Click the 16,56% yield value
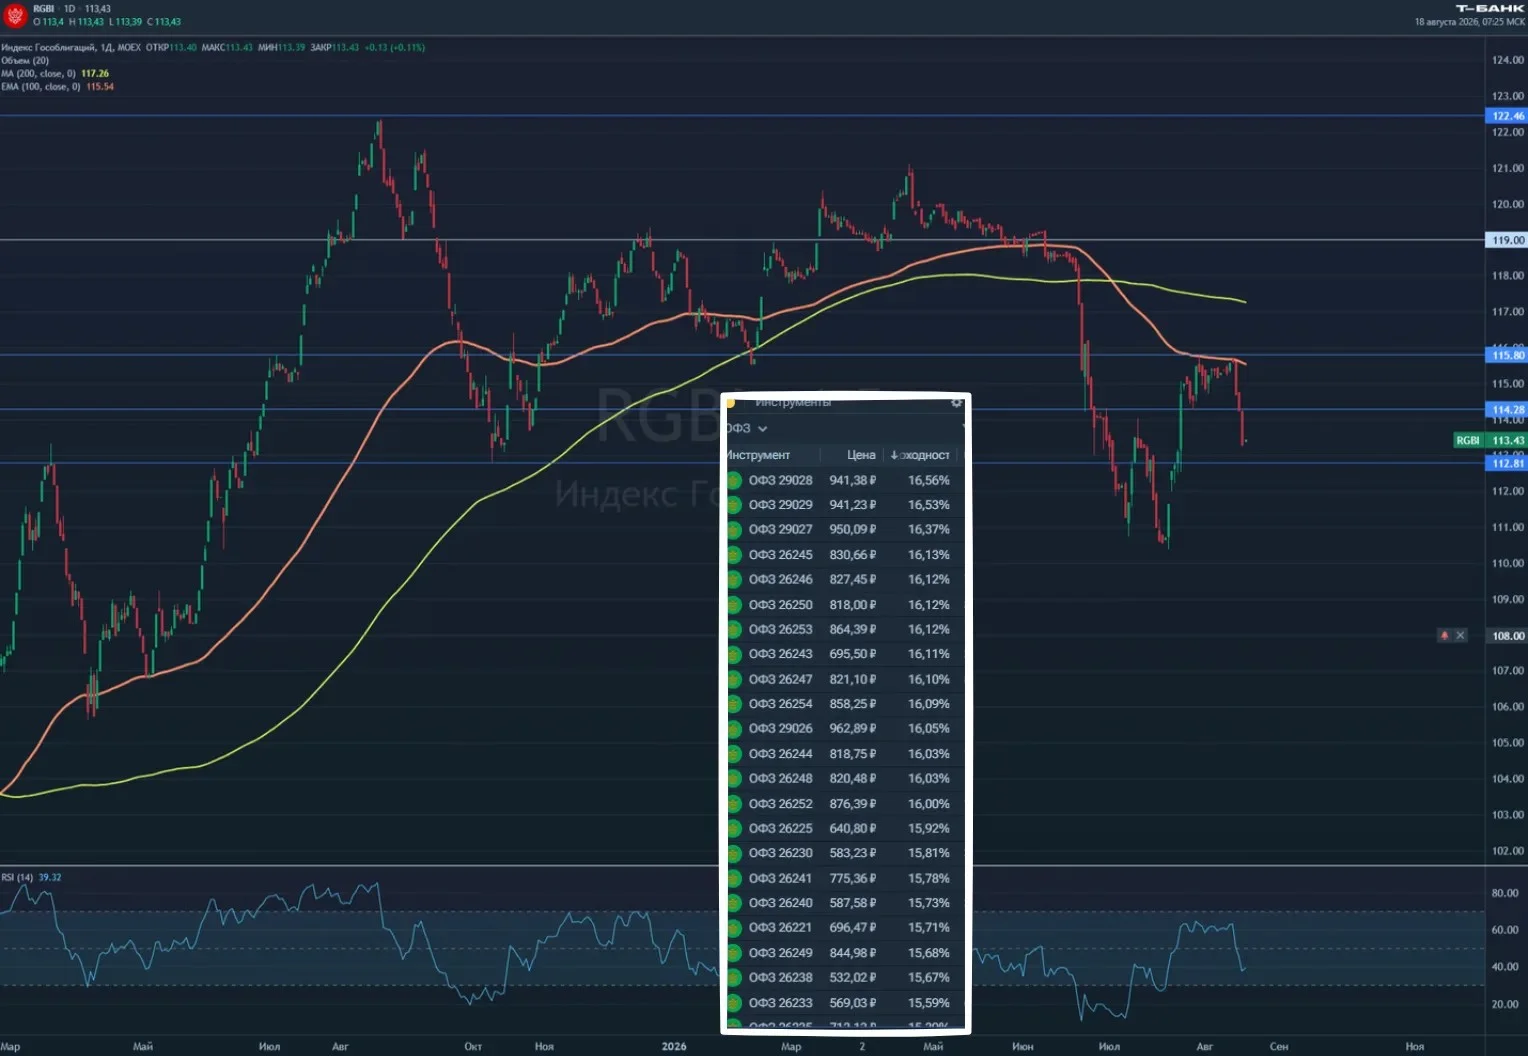Screen dimensions: 1528x1056 929,481
